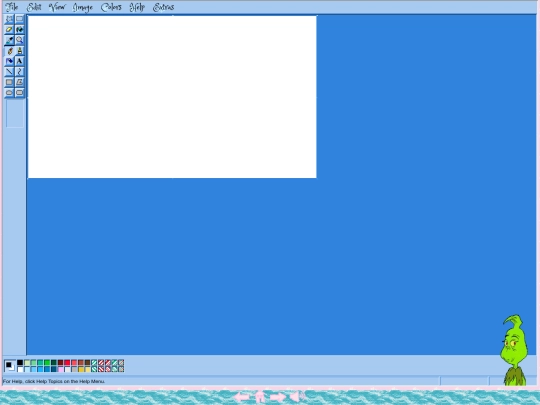This screenshot has width=540, height=405.
Task: Pick the pink color swatch
Action: coord(61,370)
